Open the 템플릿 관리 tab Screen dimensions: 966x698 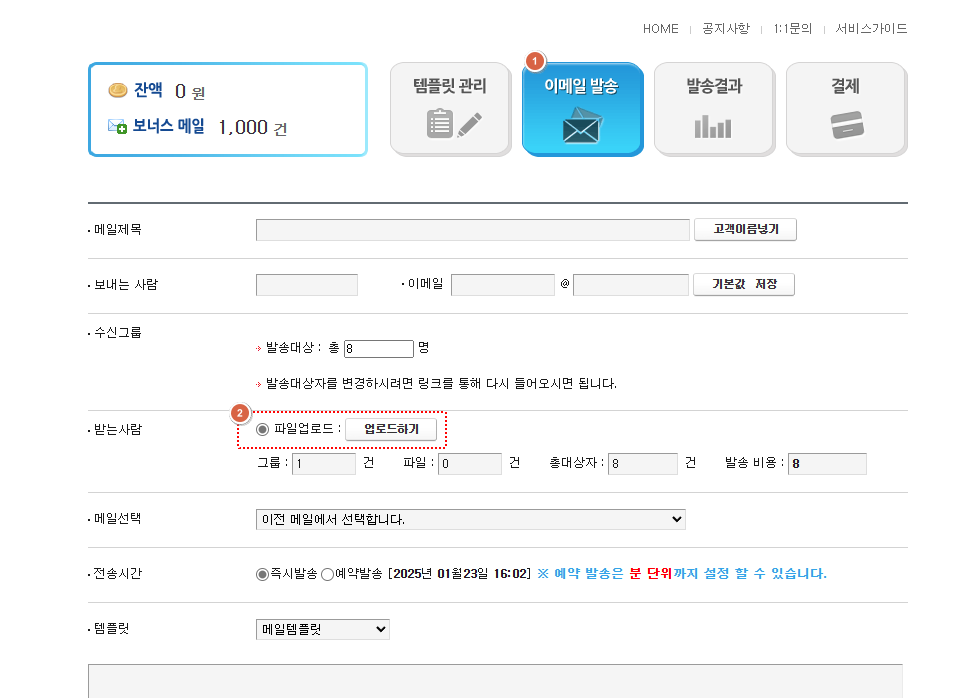[x=450, y=108]
